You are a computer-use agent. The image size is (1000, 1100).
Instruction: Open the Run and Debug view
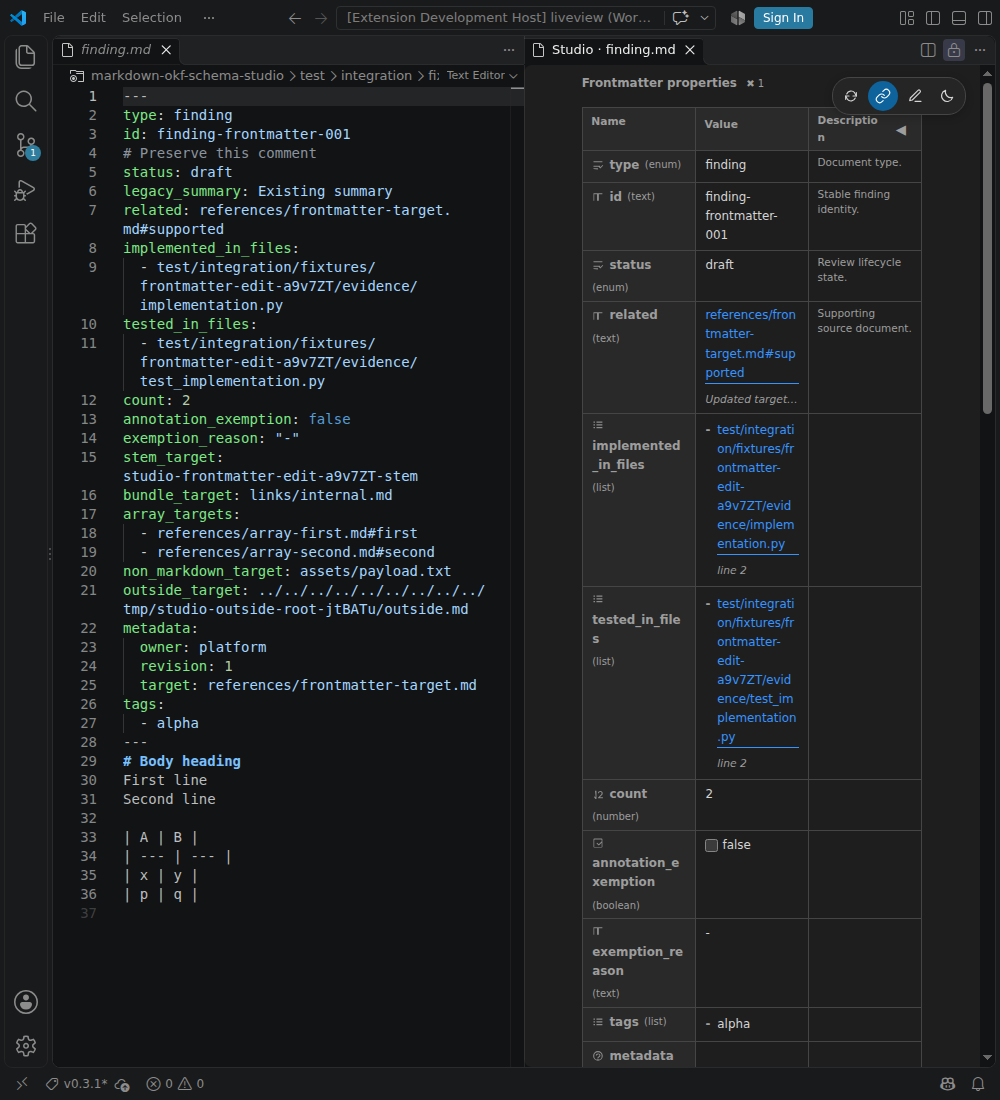pyautogui.click(x=26, y=190)
